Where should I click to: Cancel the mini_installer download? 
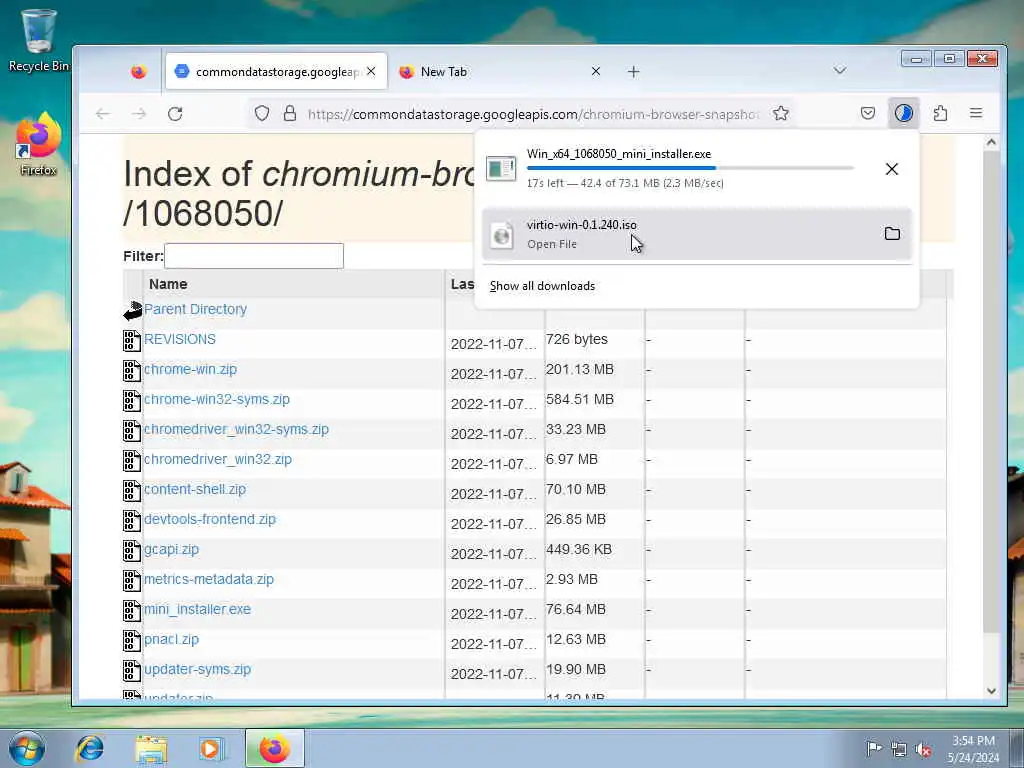tap(891, 169)
